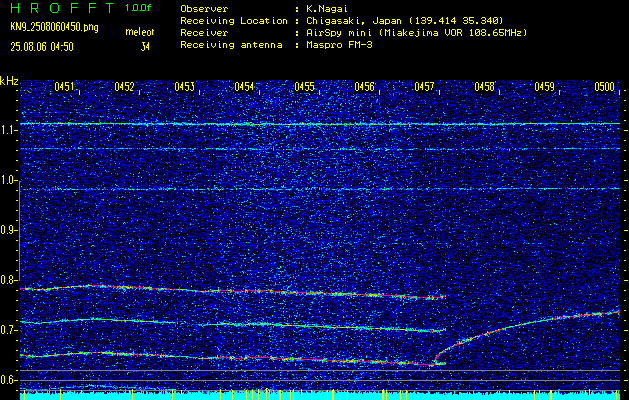Click the green version number beside the HROFFT title
The height and width of the screenshot is (400, 629).
point(138,8)
